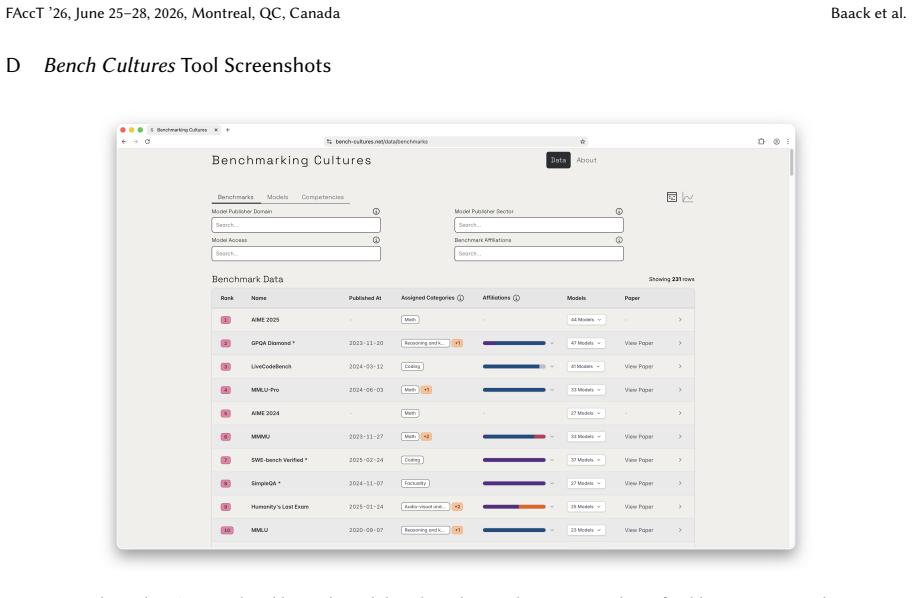The width and height of the screenshot is (912, 598).
Task: Expand the 44 Models dropdown for AIME 2025
Action: point(586,320)
